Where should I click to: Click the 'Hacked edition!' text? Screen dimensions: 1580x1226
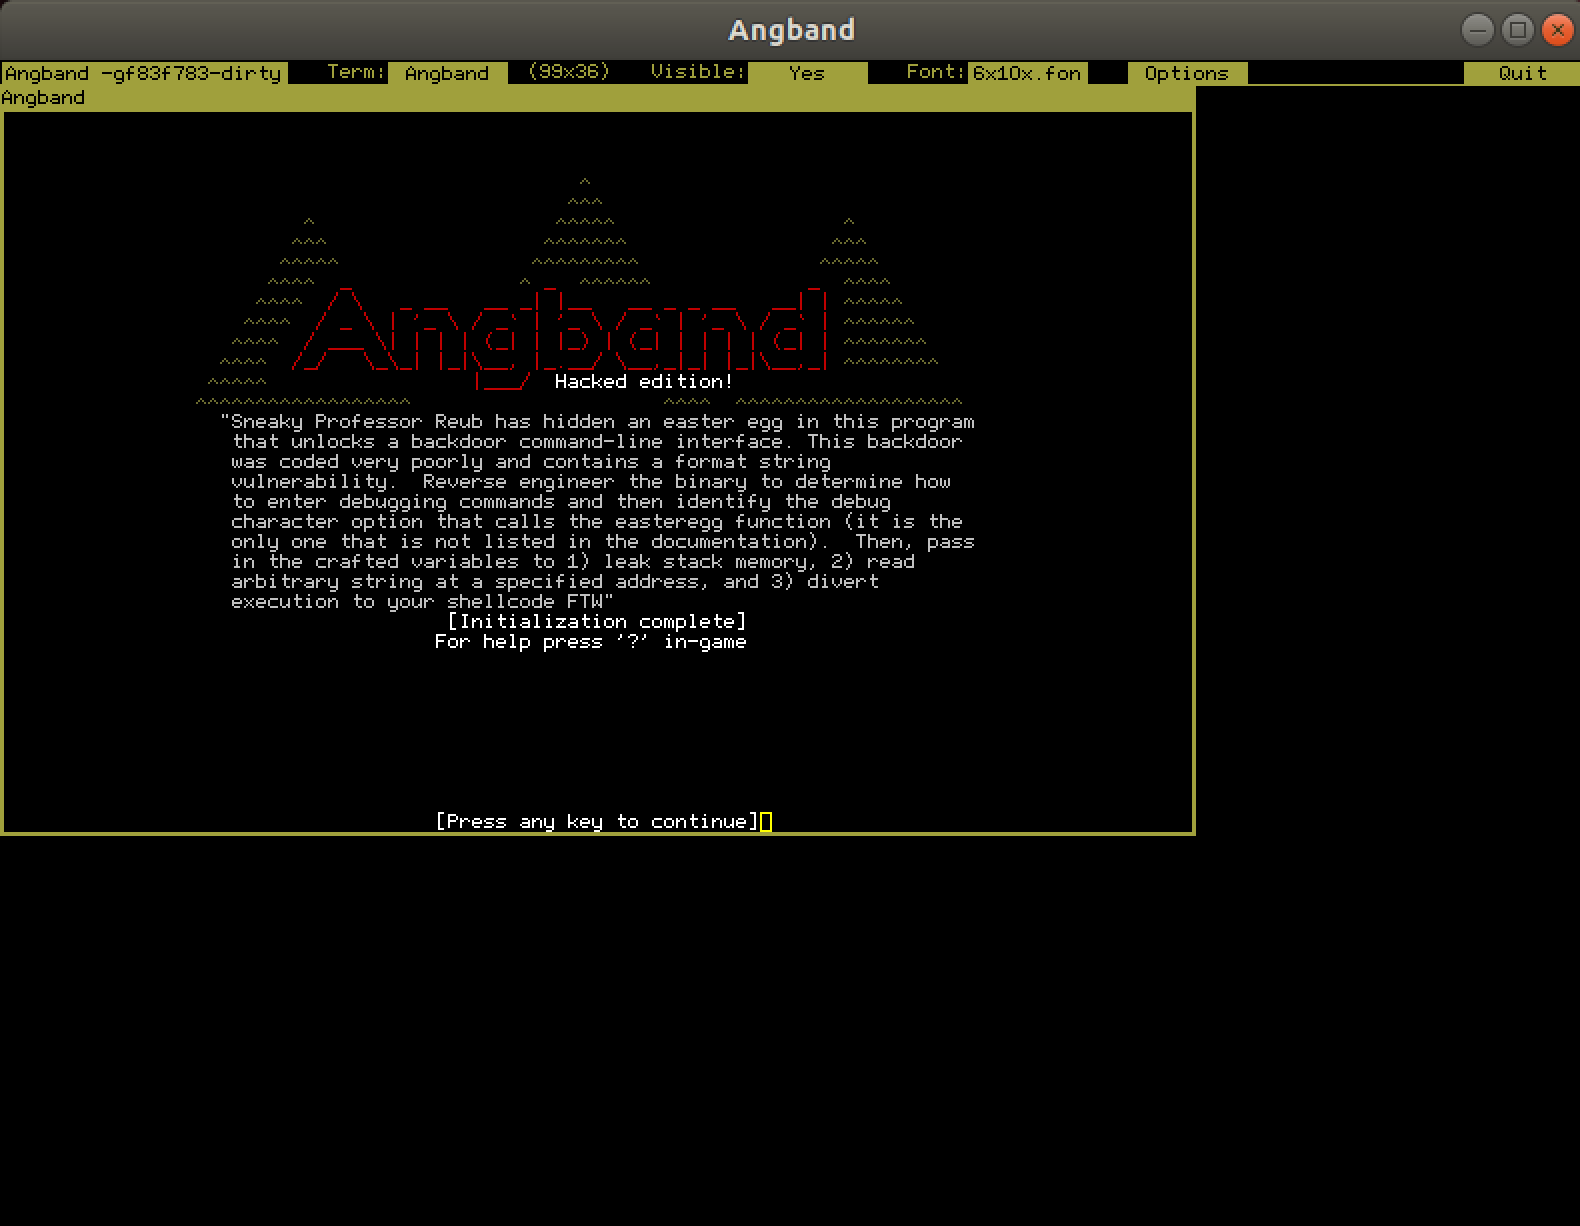pos(644,381)
